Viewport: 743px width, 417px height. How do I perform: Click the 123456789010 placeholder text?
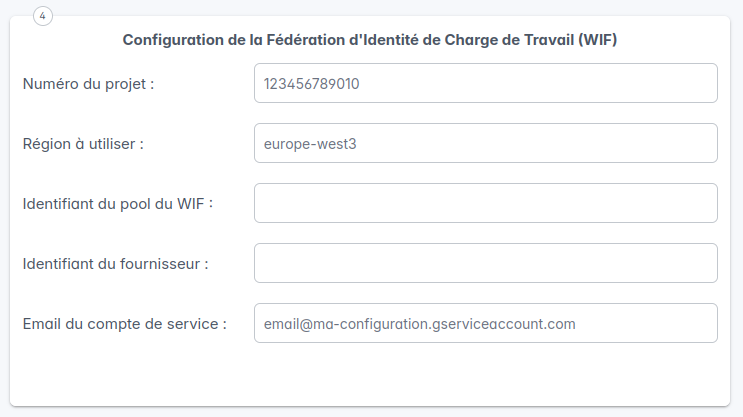coord(311,84)
